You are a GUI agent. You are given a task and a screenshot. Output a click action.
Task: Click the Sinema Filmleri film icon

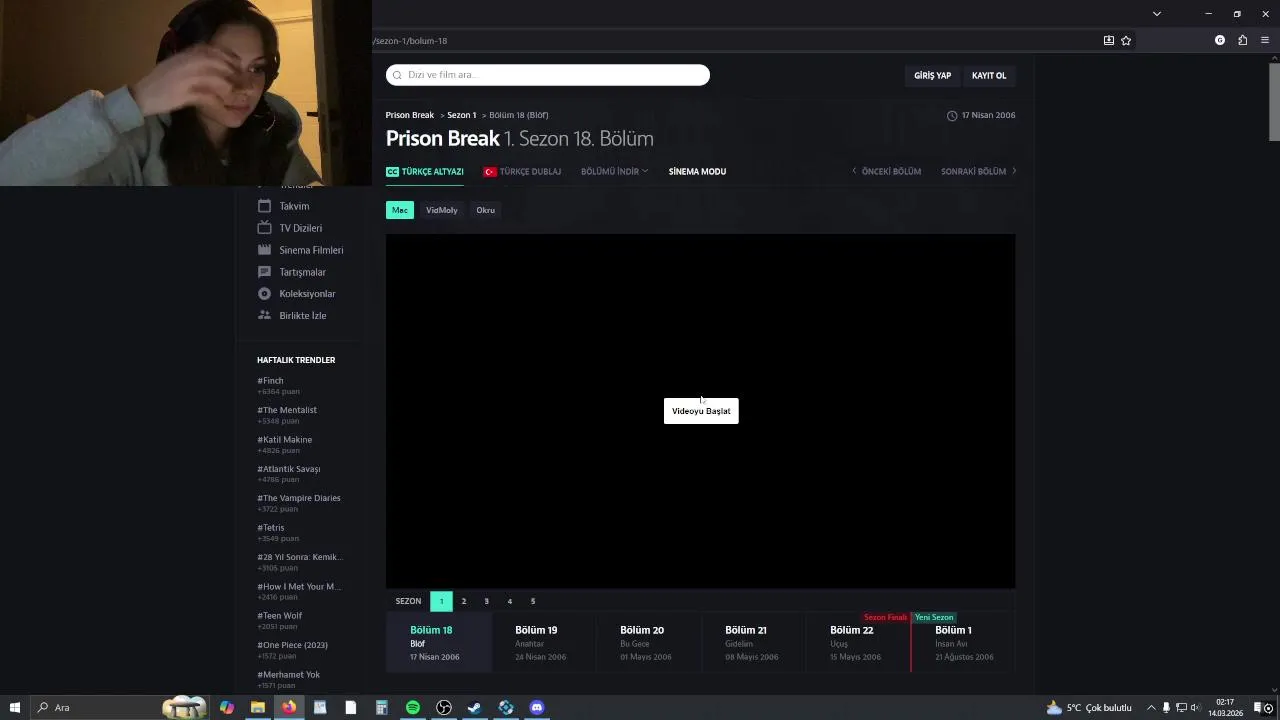click(264, 250)
